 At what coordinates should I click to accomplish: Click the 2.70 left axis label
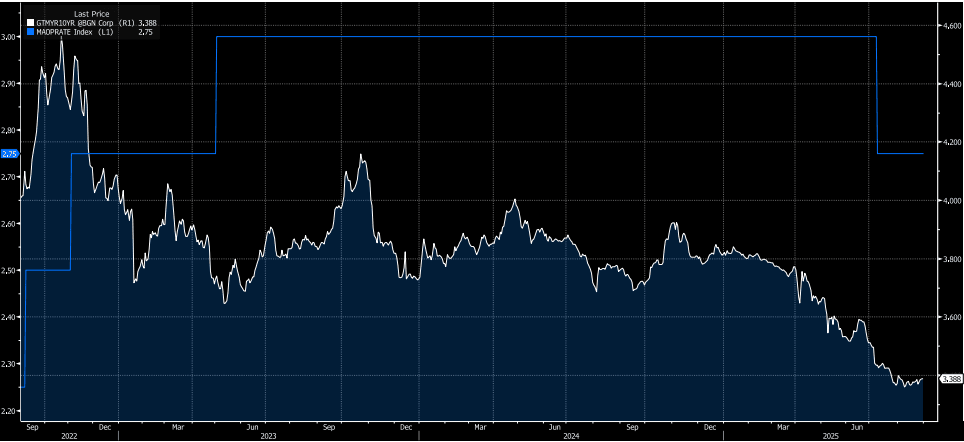pyautogui.click(x=10, y=177)
